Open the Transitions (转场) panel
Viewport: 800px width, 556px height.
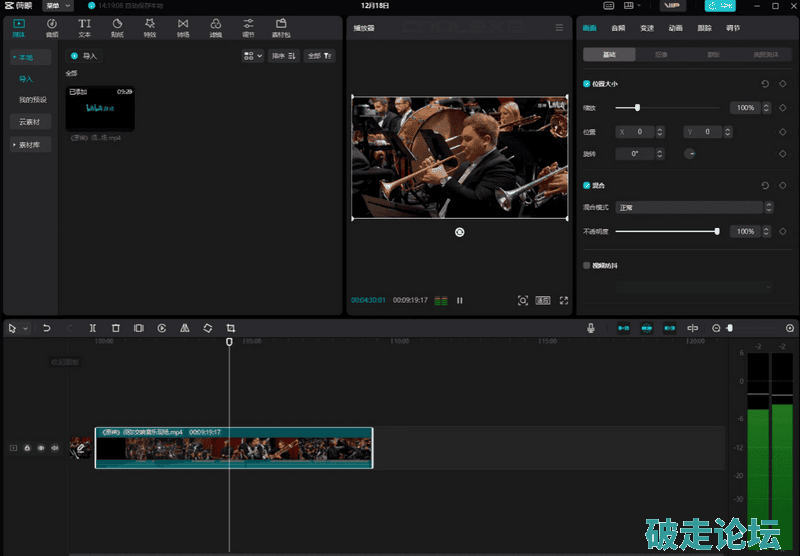coord(182,27)
